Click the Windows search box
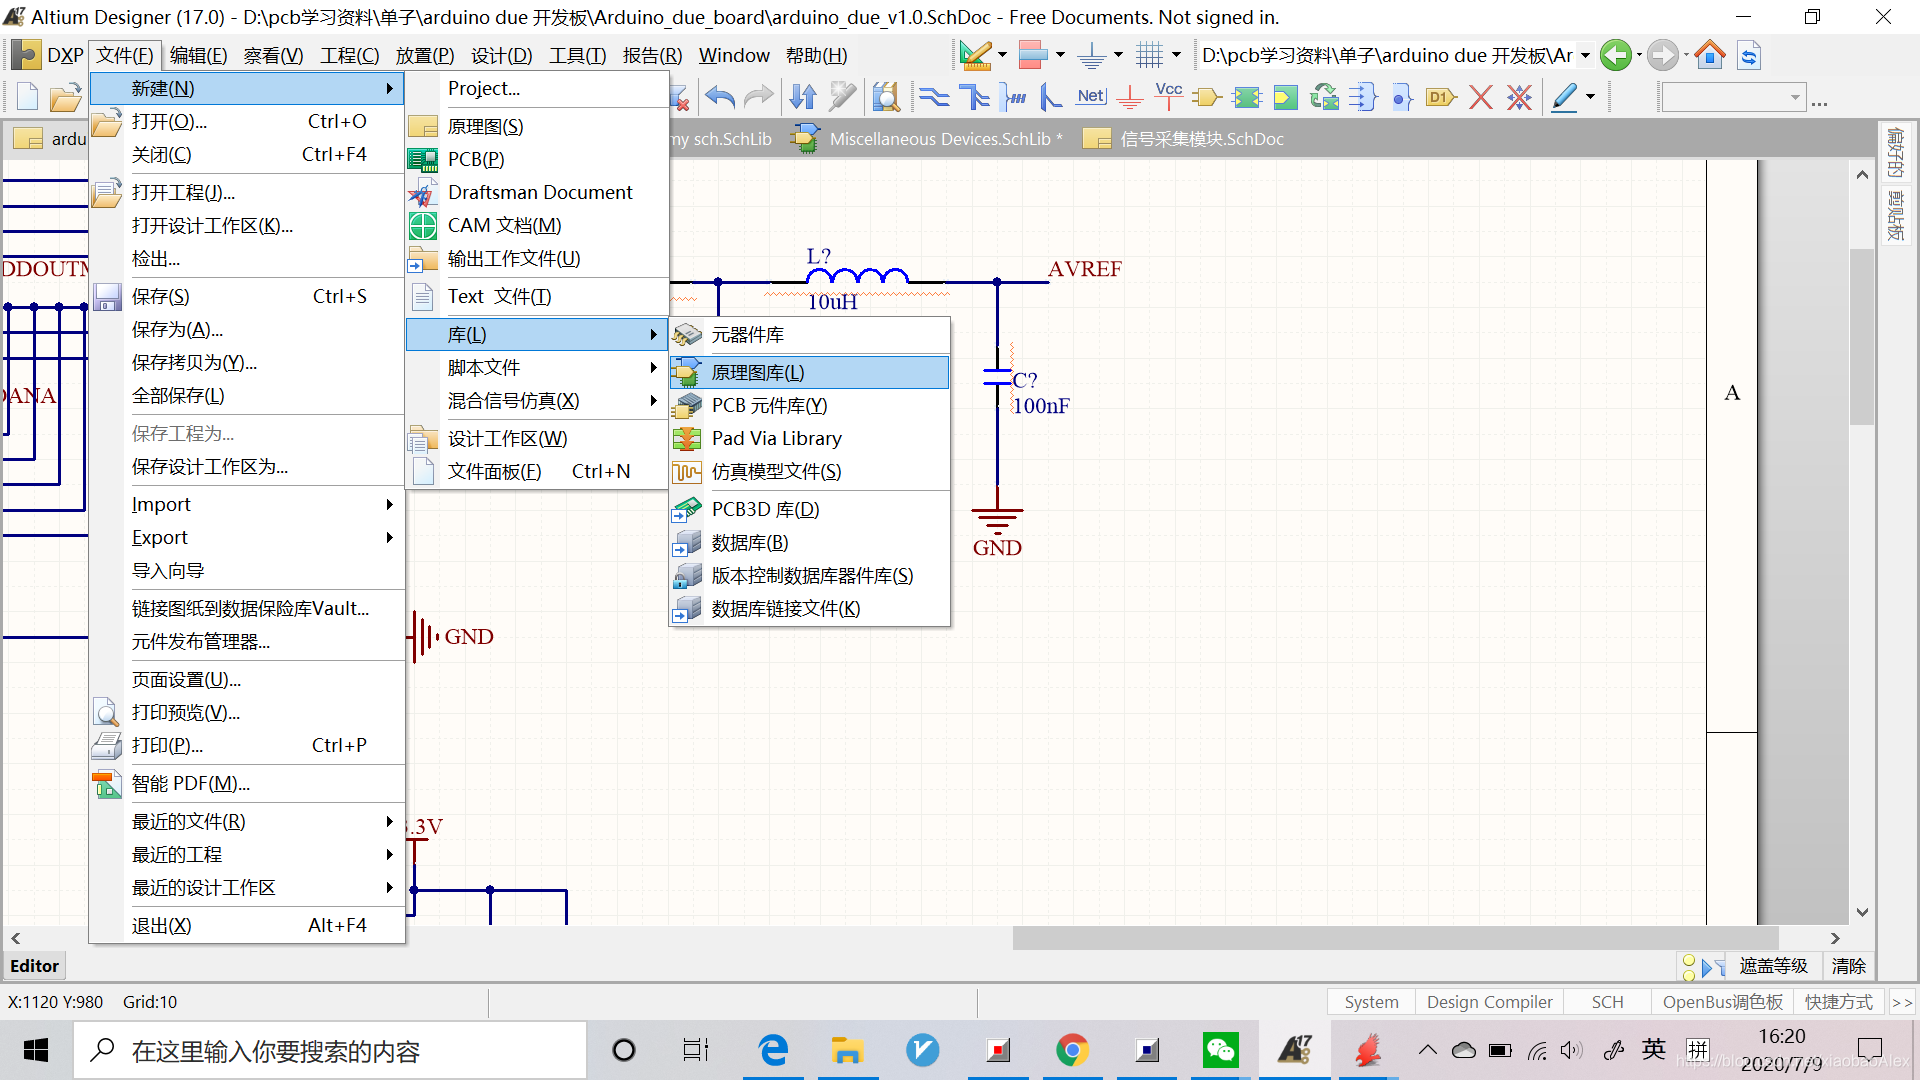Viewport: 1920px width, 1080px height. pos(330,1050)
